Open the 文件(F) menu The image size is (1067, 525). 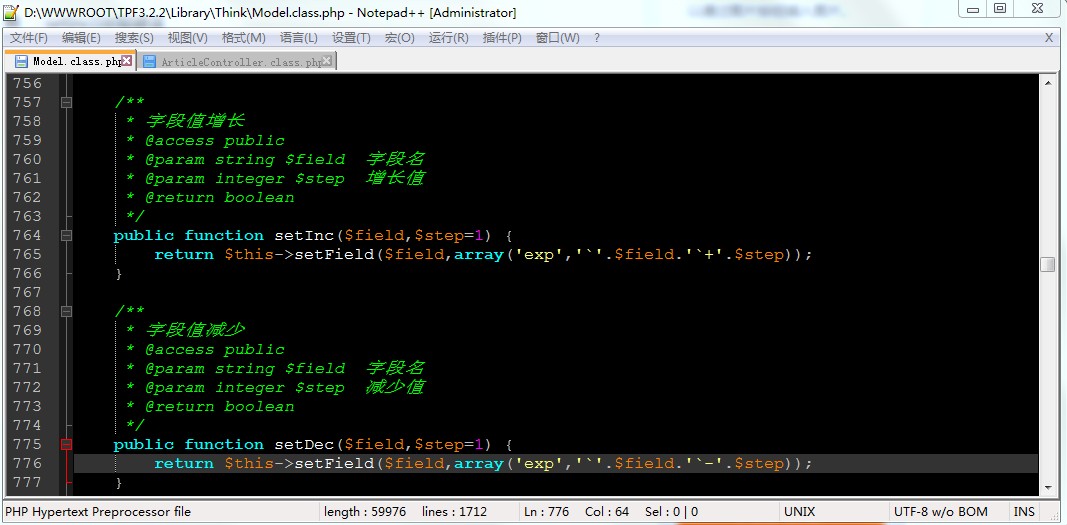pyautogui.click(x=29, y=38)
